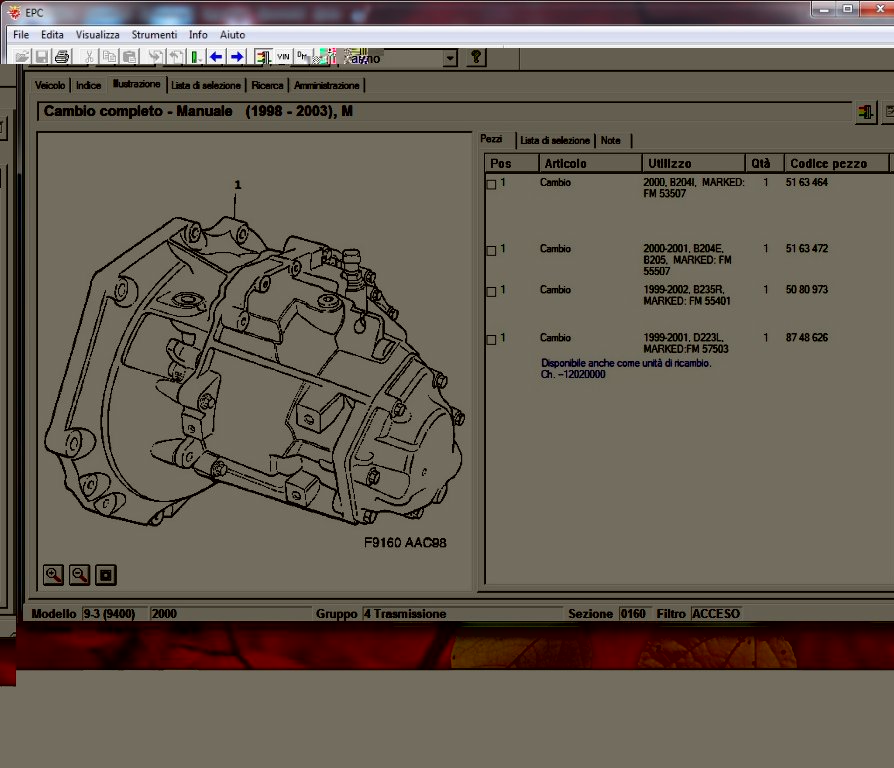Tick checkbox for part 50 80 973
Viewport: 894px width, 768px height.
[491, 291]
